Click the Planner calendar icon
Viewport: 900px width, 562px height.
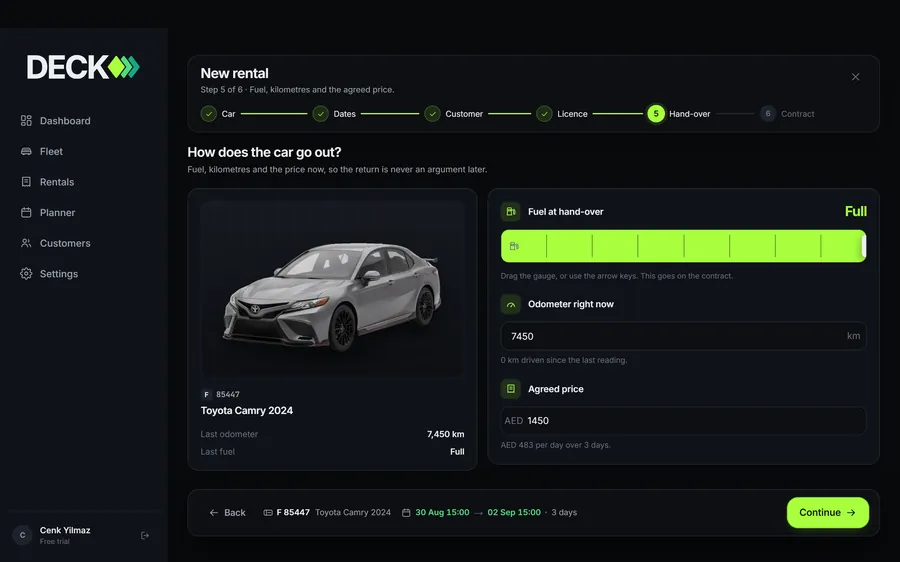26,212
